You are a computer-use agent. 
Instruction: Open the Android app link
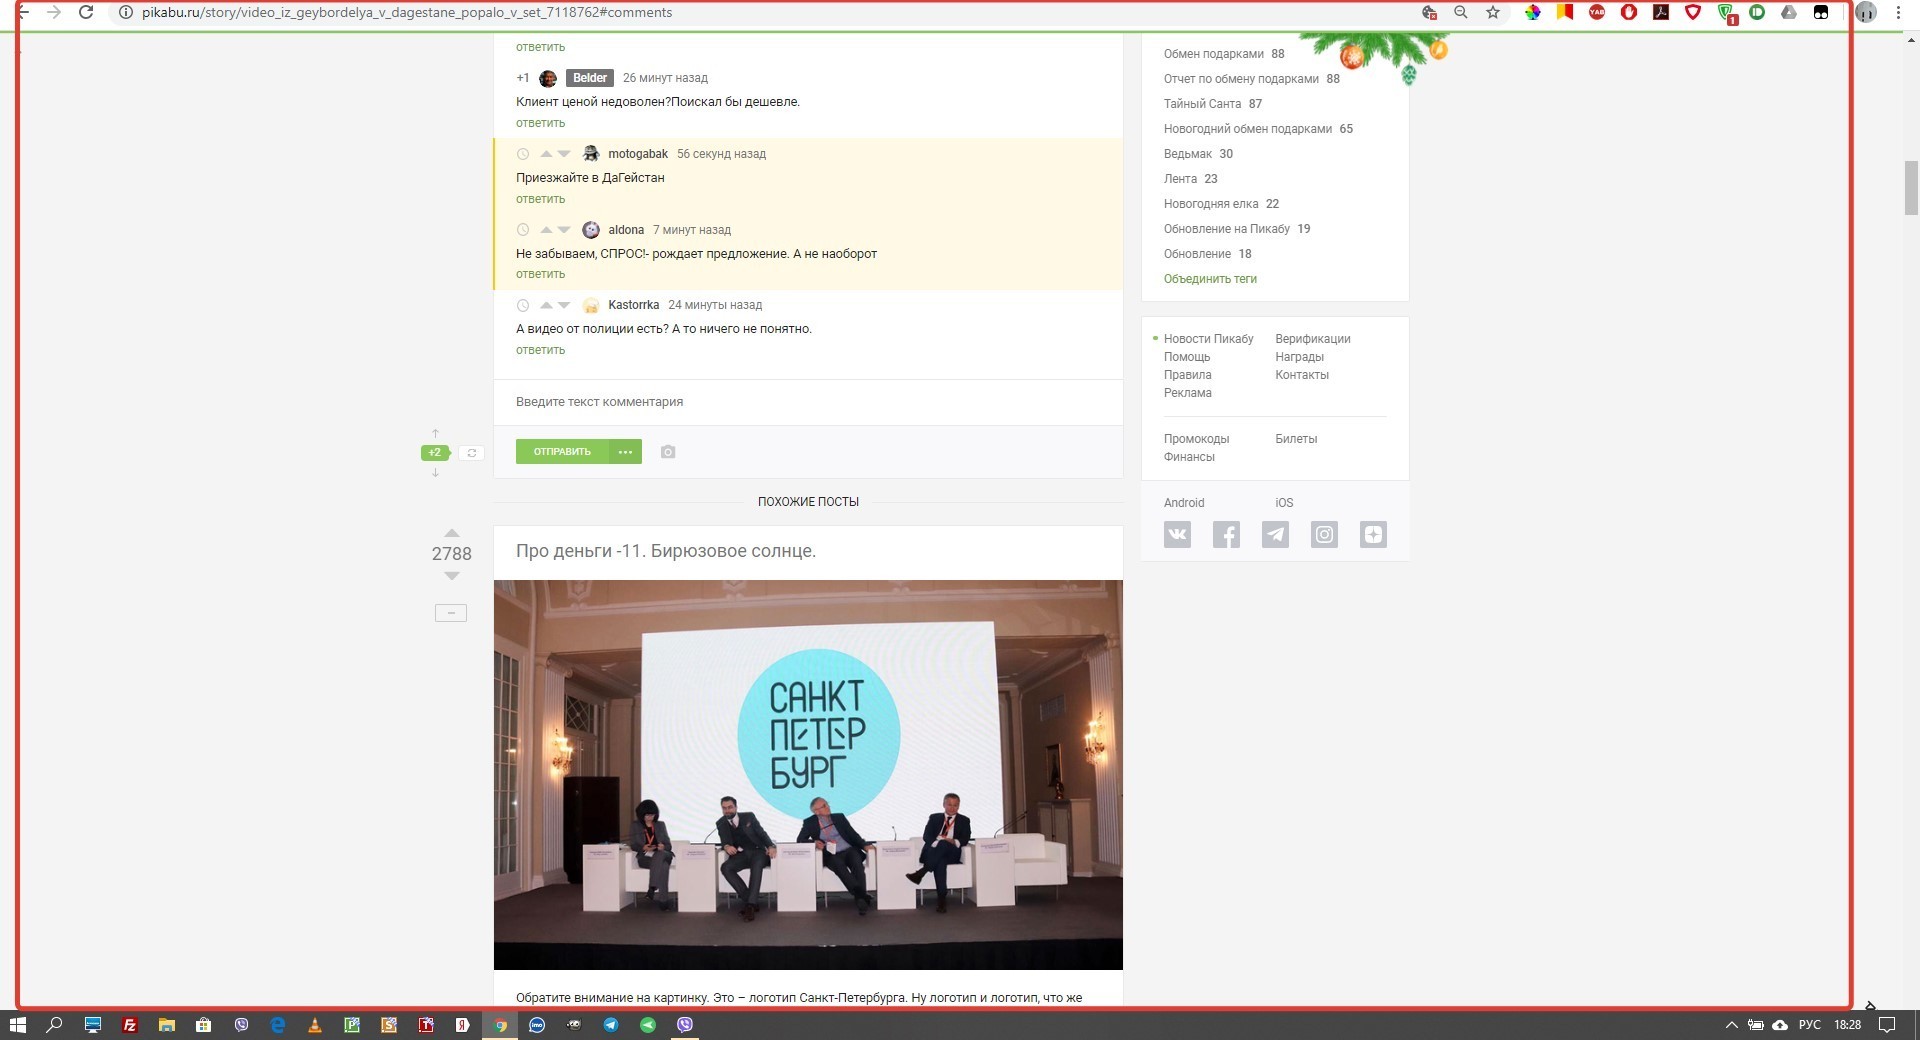(x=1184, y=503)
